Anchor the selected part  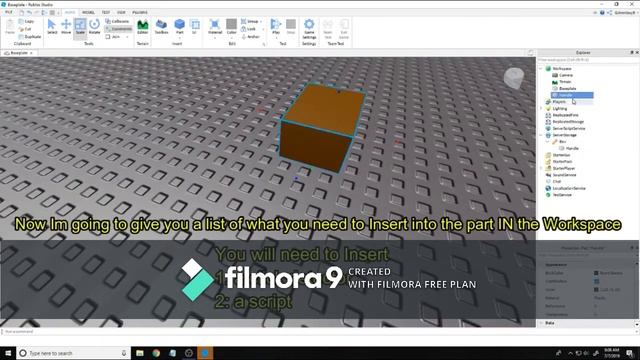[x=250, y=37]
